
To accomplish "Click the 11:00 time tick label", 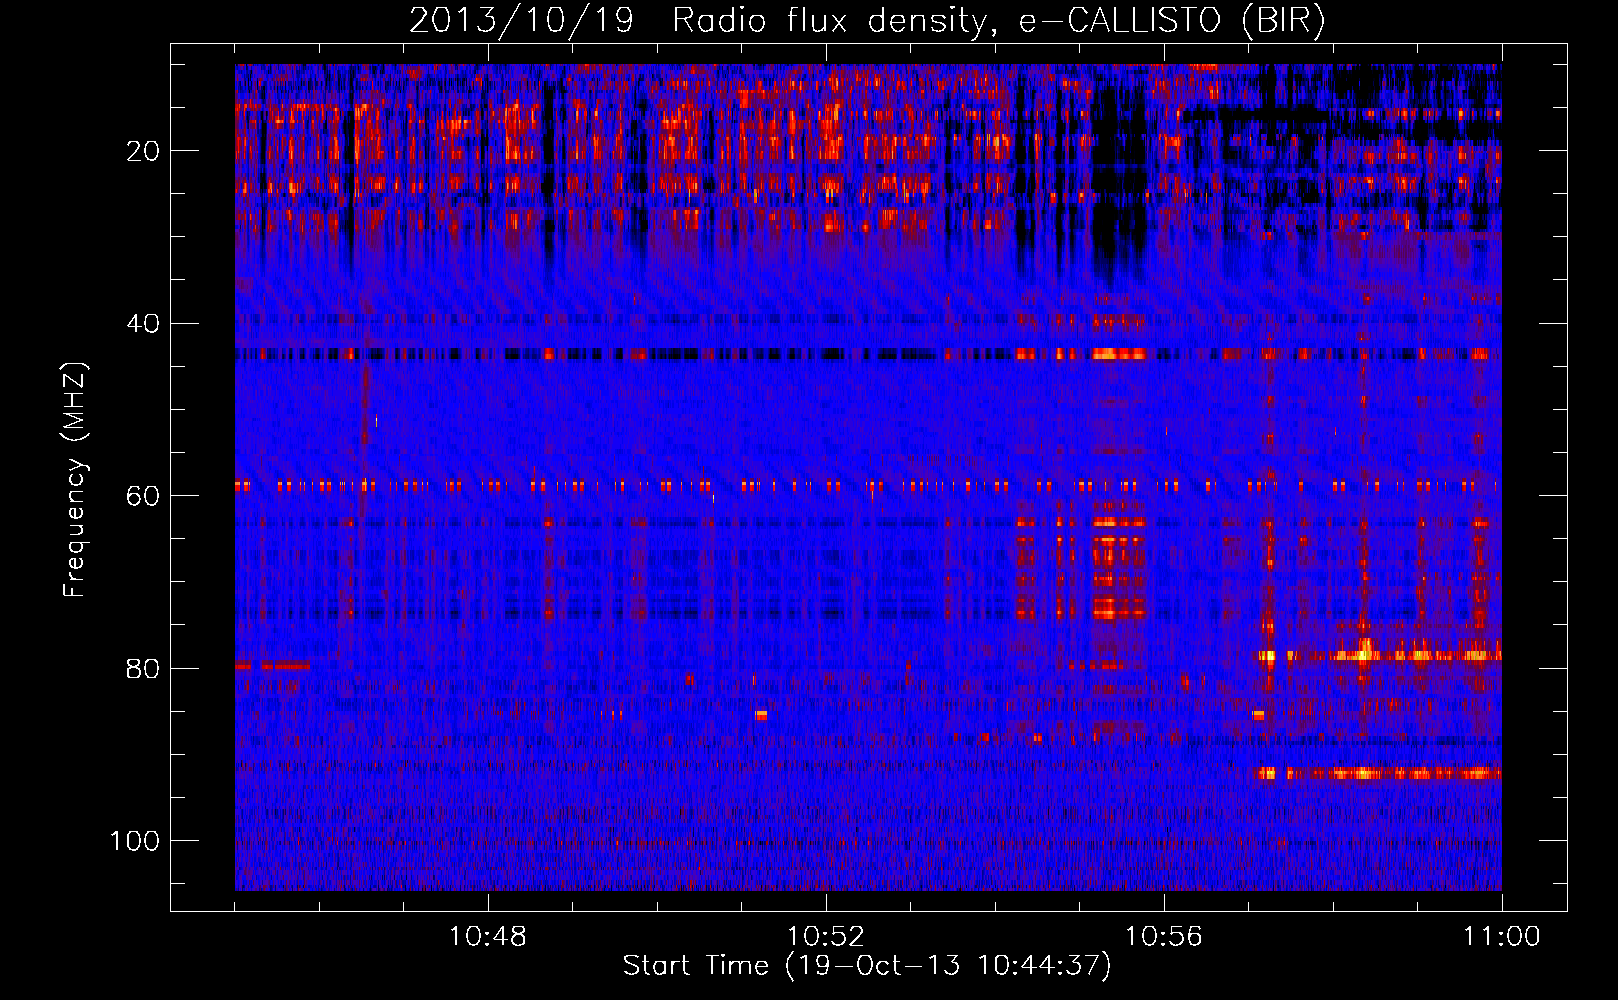I will [x=1502, y=937].
